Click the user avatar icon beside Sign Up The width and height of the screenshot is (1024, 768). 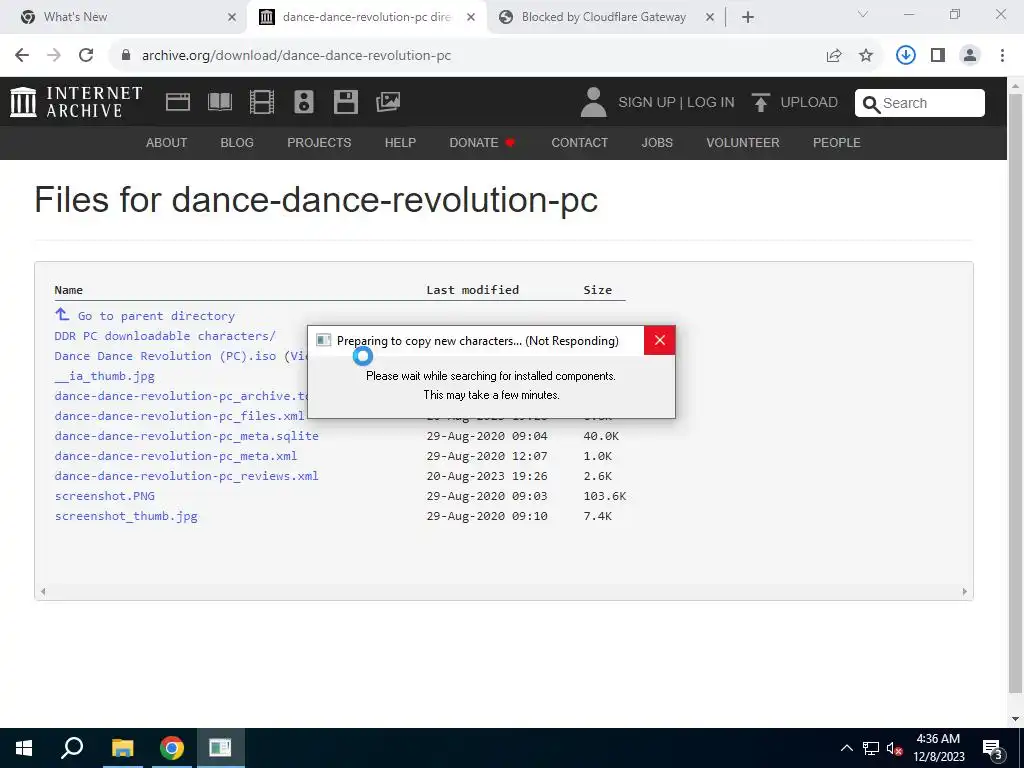pyautogui.click(x=593, y=103)
